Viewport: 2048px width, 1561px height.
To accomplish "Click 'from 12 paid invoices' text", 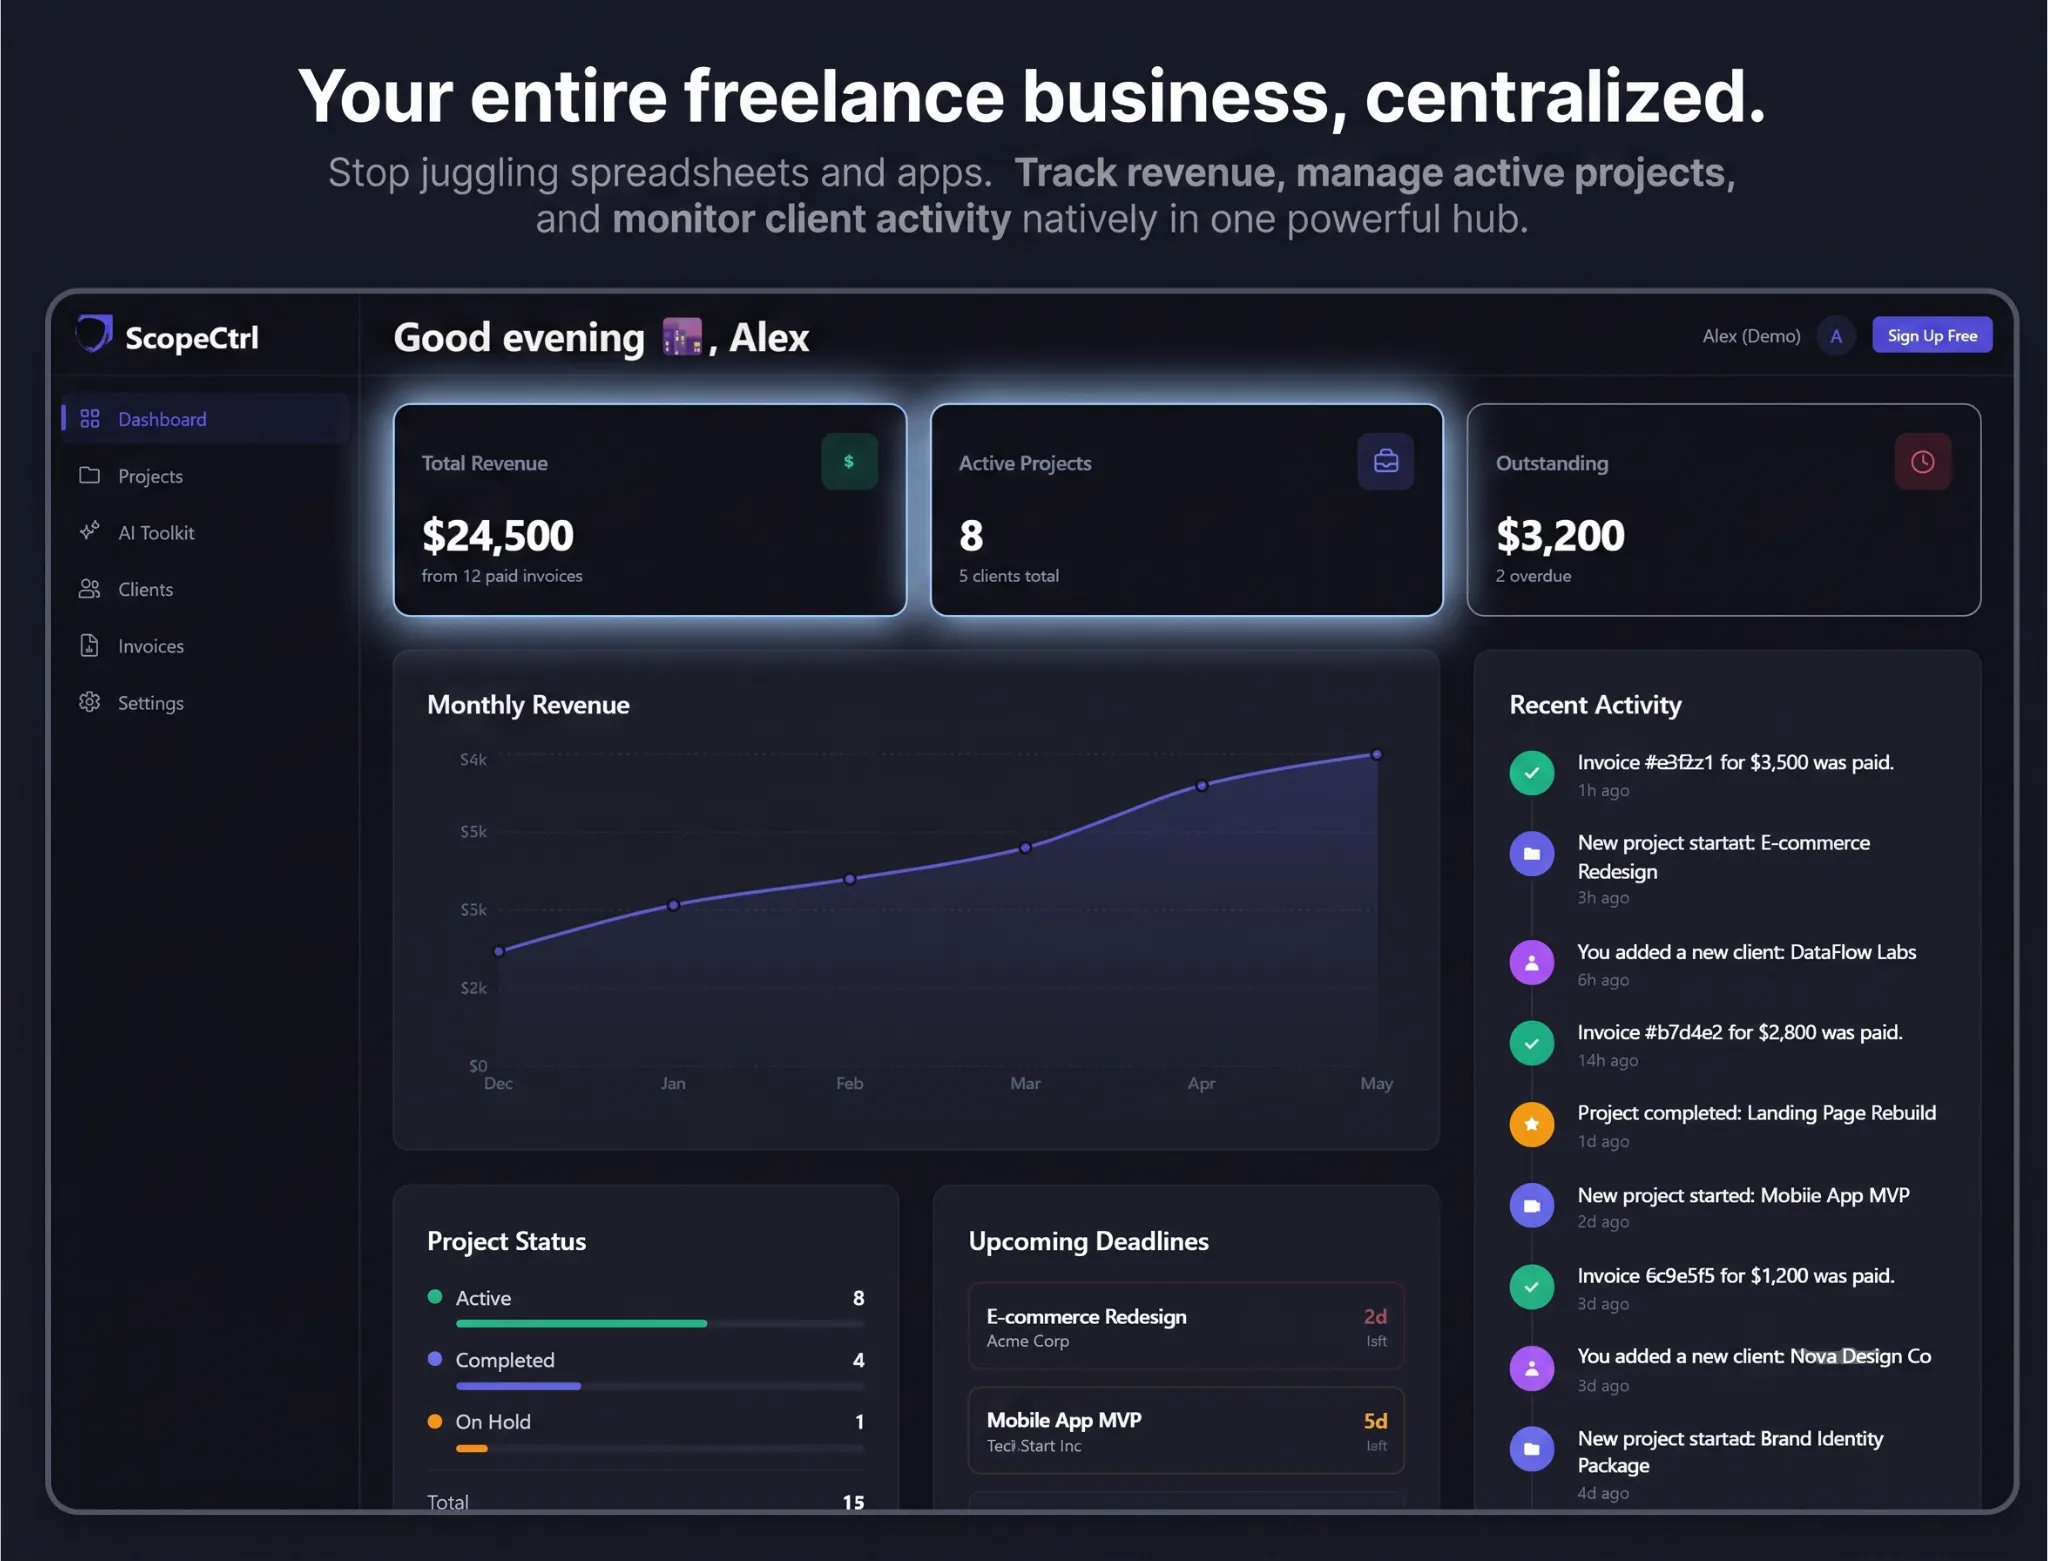I will coord(502,576).
